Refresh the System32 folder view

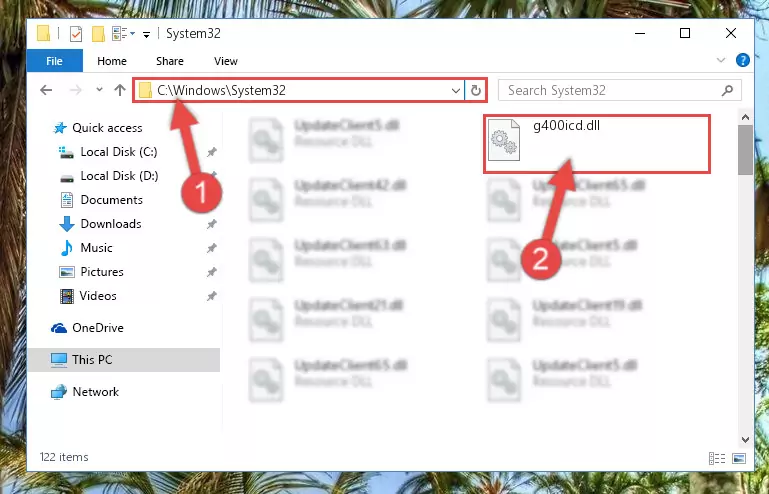point(476,90)
